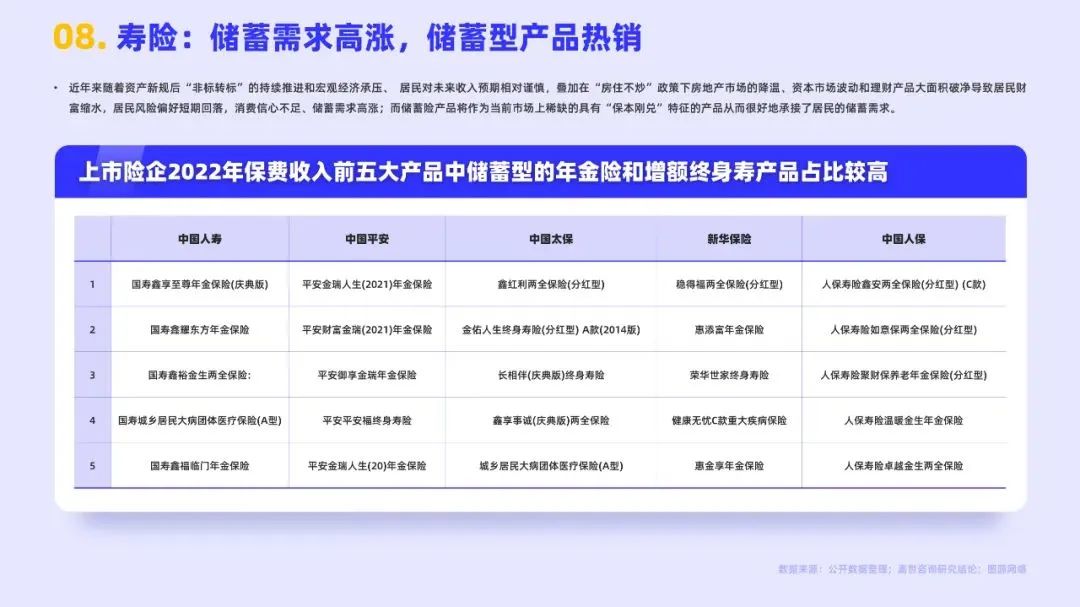Click the cell "平安御享金瑞年金保险"
1080x607 pixels.
click(x=367, y=375)
